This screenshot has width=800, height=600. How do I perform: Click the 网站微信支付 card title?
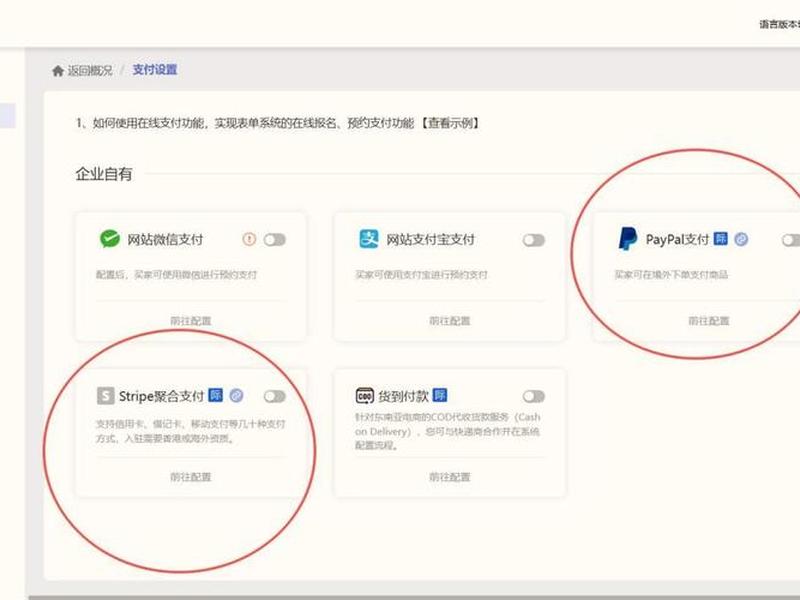tap(165, 239)
